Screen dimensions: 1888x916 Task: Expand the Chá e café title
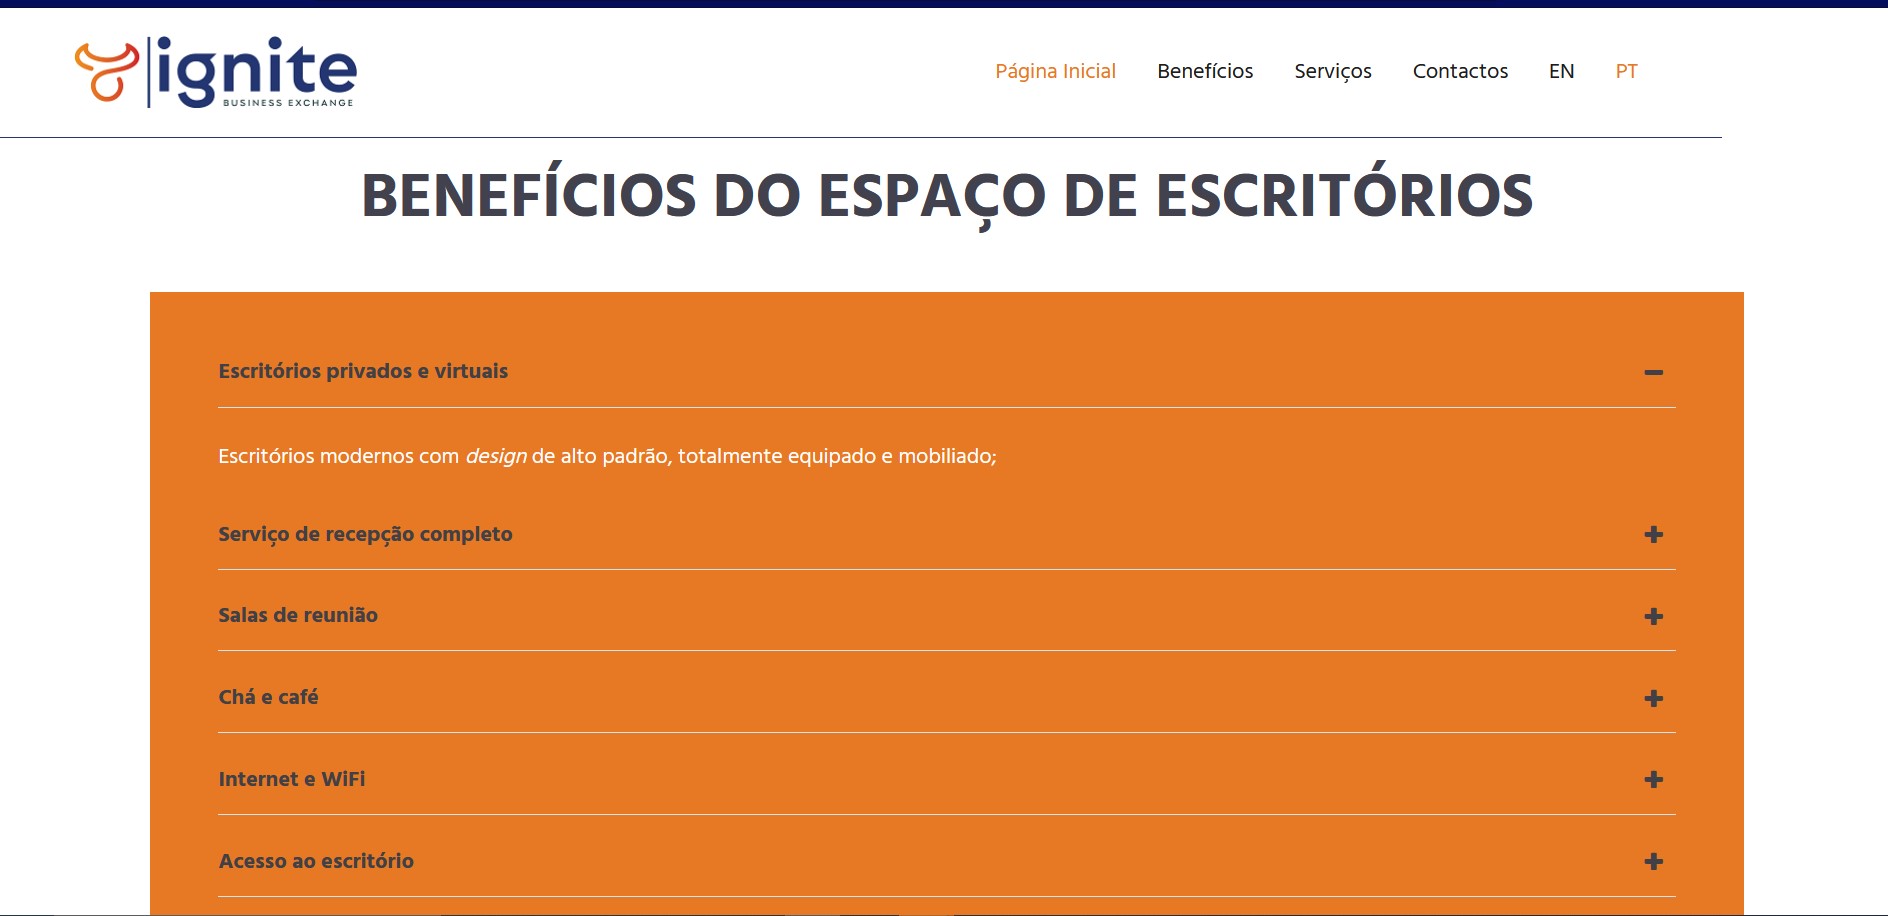pos(268,697)
